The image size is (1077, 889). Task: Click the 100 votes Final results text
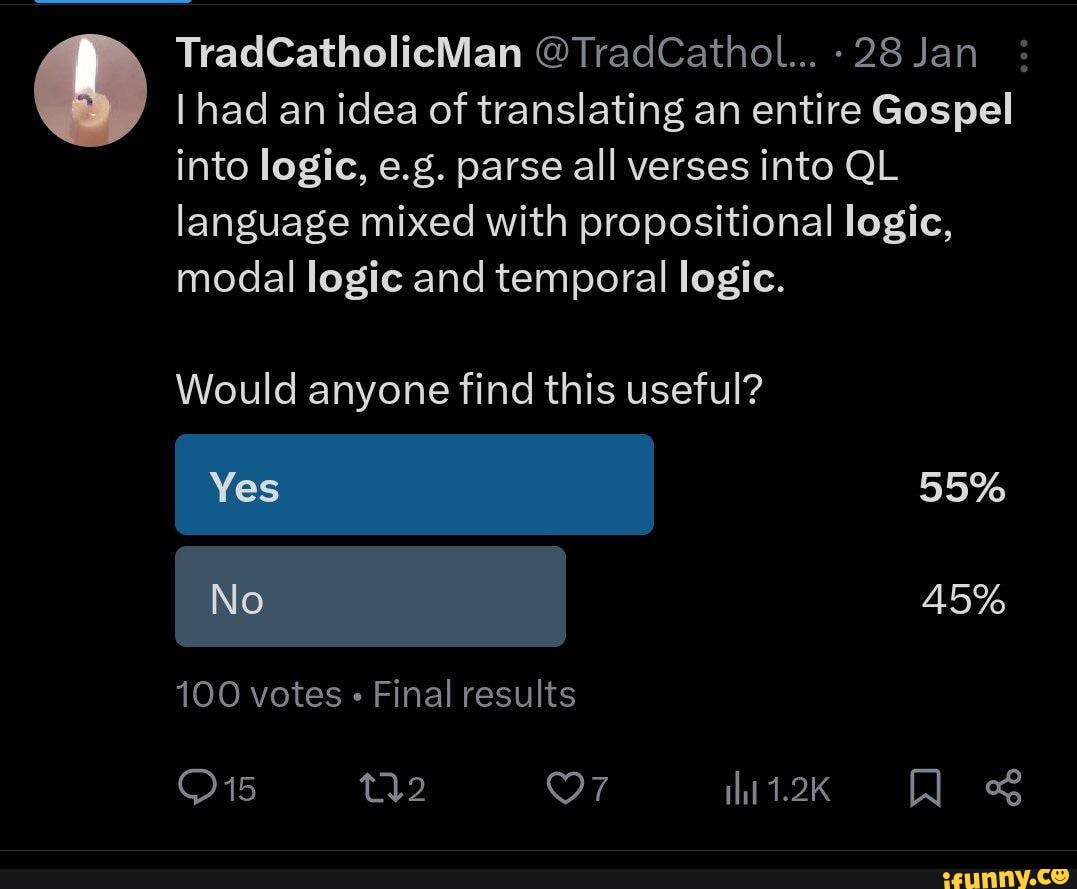(375, 693)
